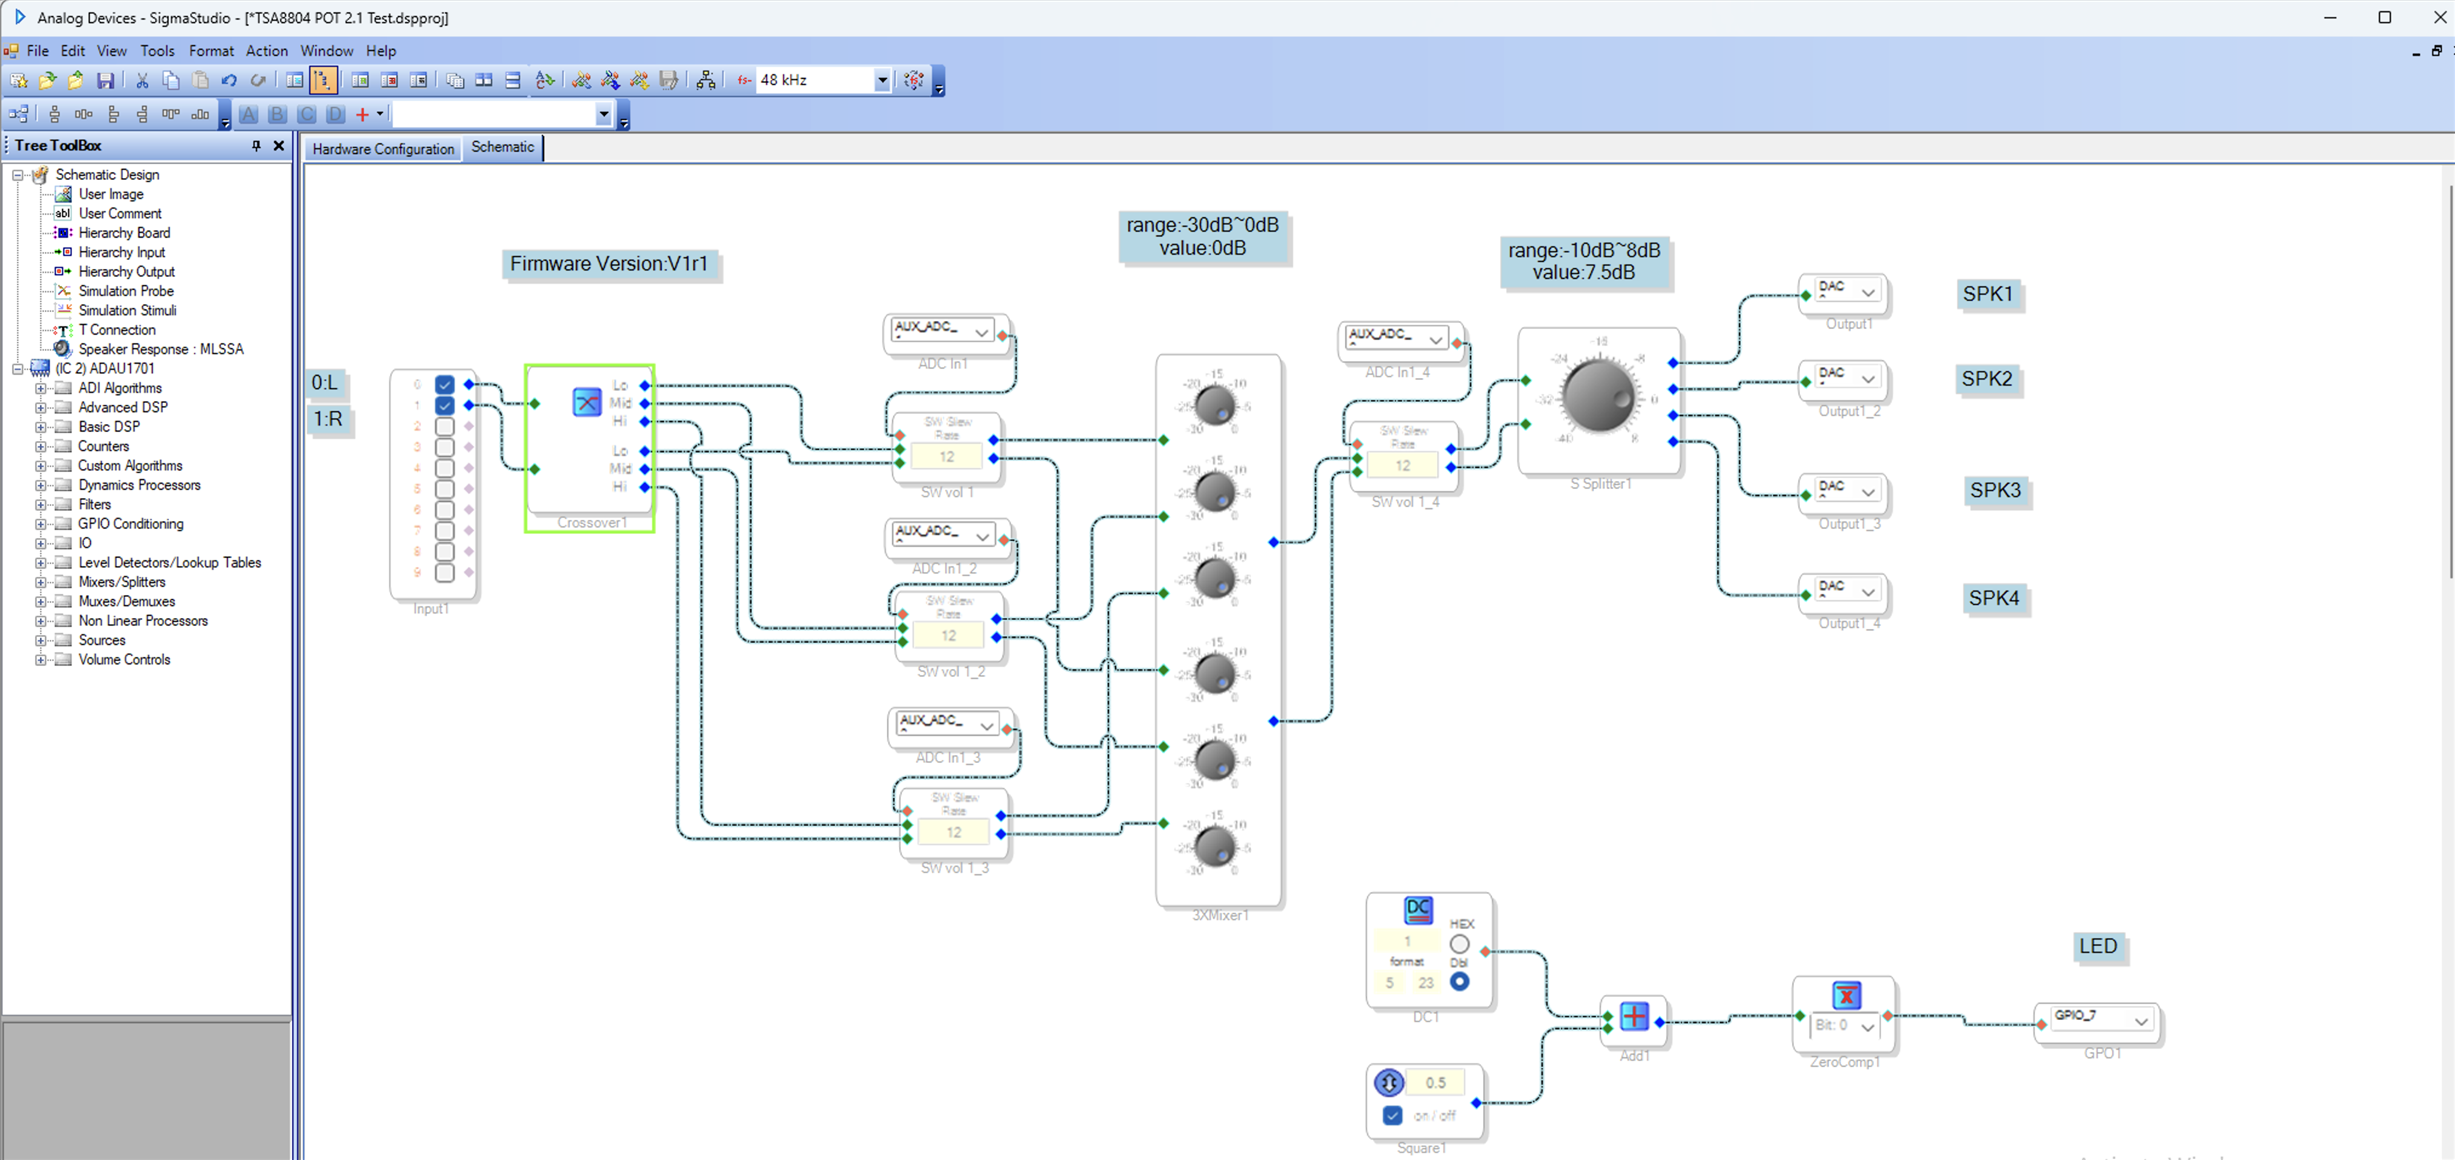Open the 48 kHz sampling rate dropdown
2455x1160 pixels.
[882, 80]
